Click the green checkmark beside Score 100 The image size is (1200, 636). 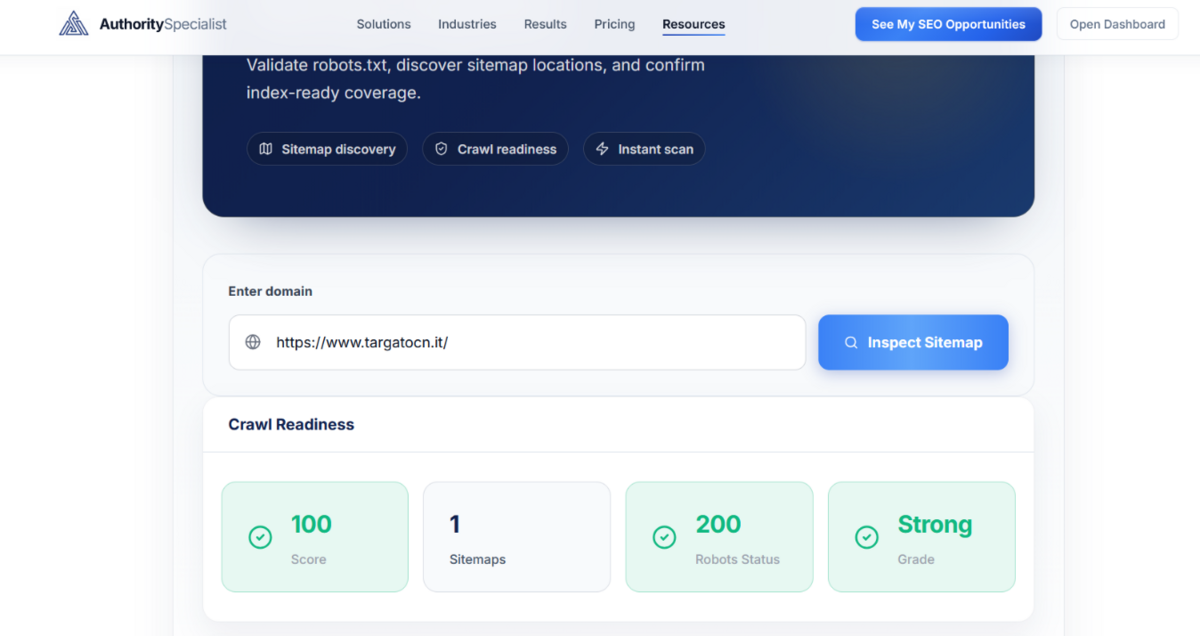point(260,538)
